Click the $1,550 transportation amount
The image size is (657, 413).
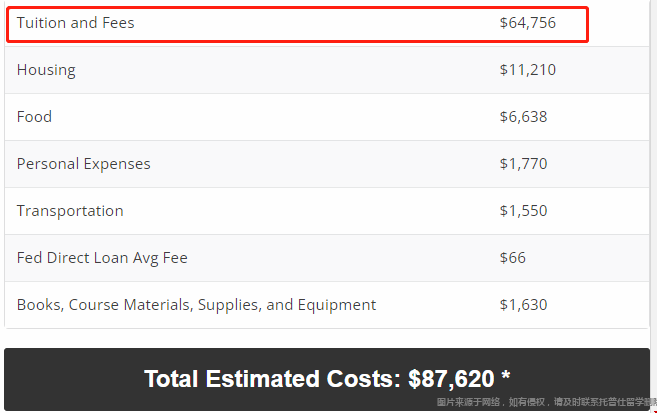click(x=523, y=211)
